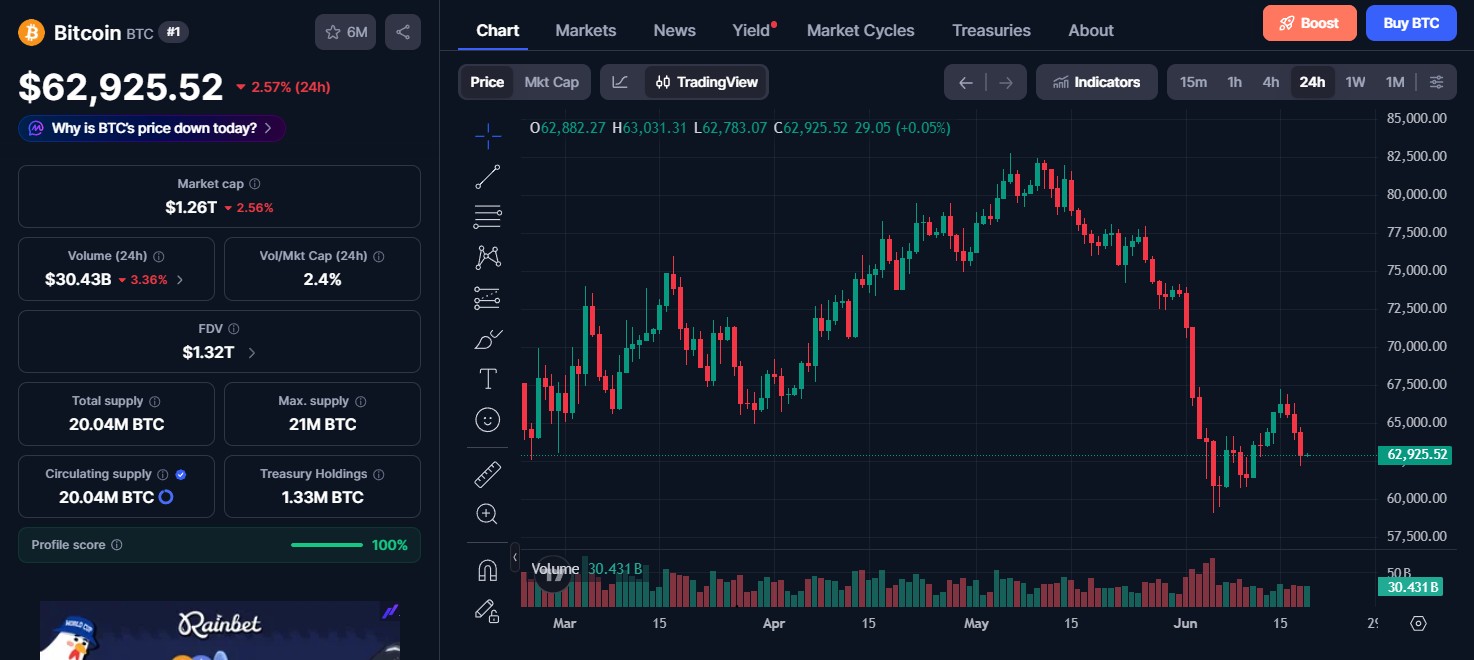This screenshot has width=1474, height=660.
Task: Set interval to 1M
Action: tap(1395, 82)
